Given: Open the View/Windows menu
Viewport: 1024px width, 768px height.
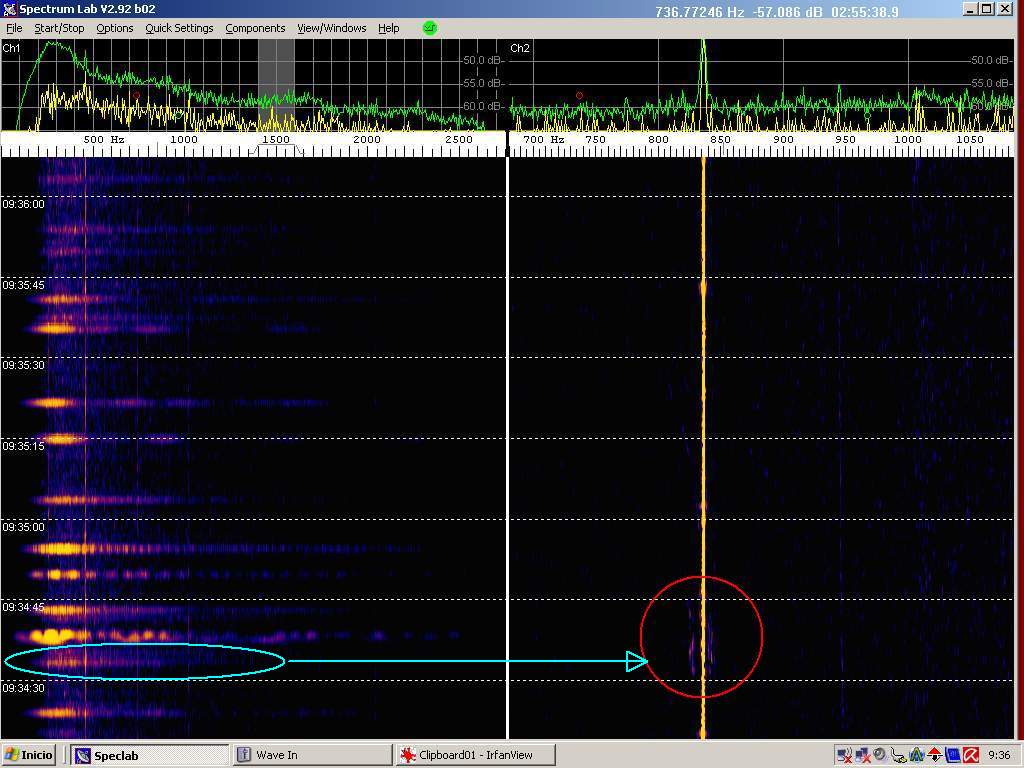Looking at the screenshot, I should pos(331,28).
